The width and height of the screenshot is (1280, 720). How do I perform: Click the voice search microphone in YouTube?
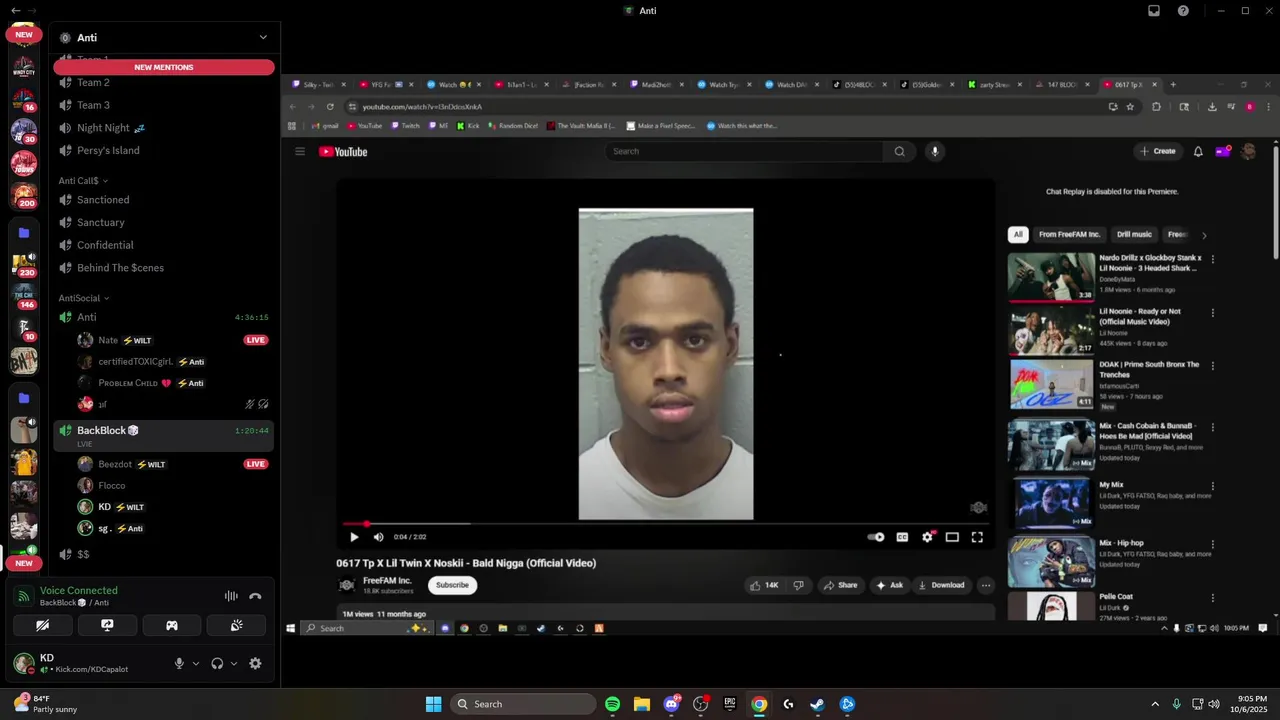935,151
